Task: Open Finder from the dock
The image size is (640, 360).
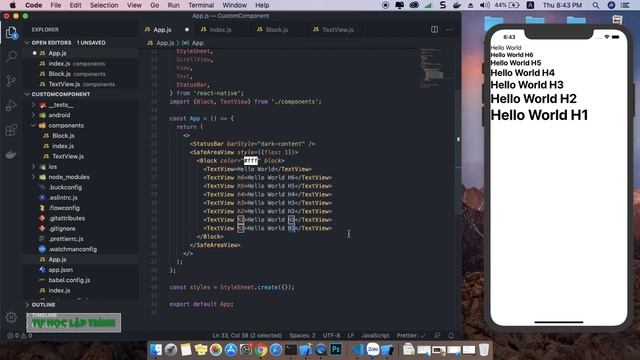Action: tap(156, 350)
